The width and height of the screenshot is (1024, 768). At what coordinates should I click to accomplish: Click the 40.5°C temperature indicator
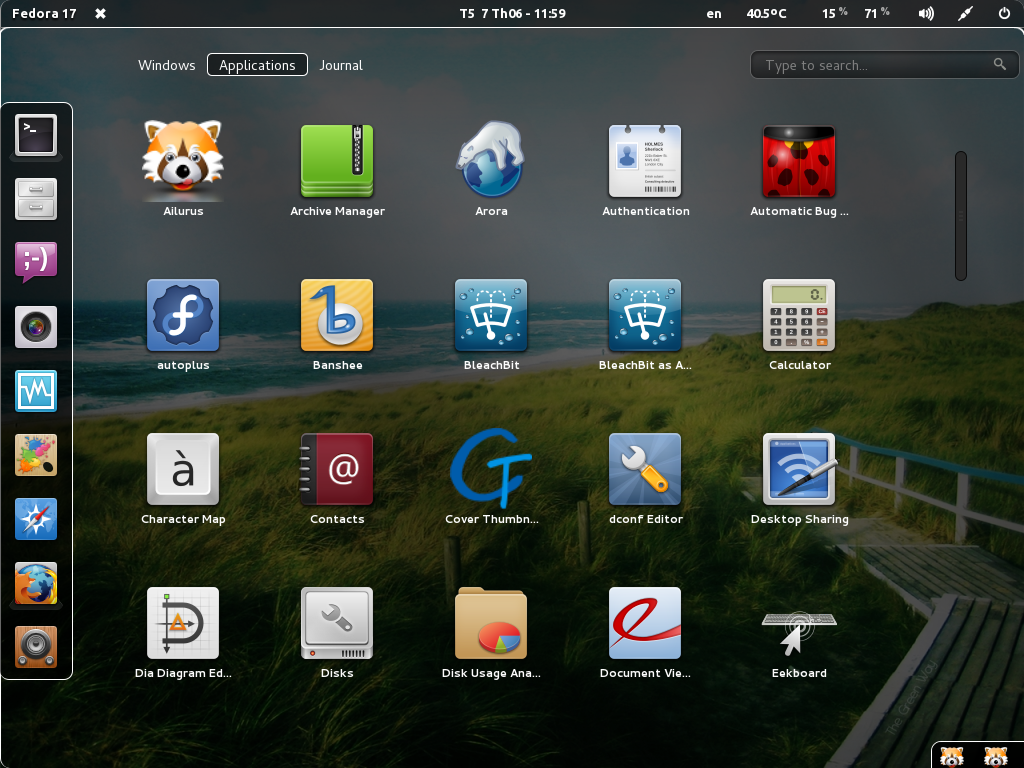click(767, 13)
